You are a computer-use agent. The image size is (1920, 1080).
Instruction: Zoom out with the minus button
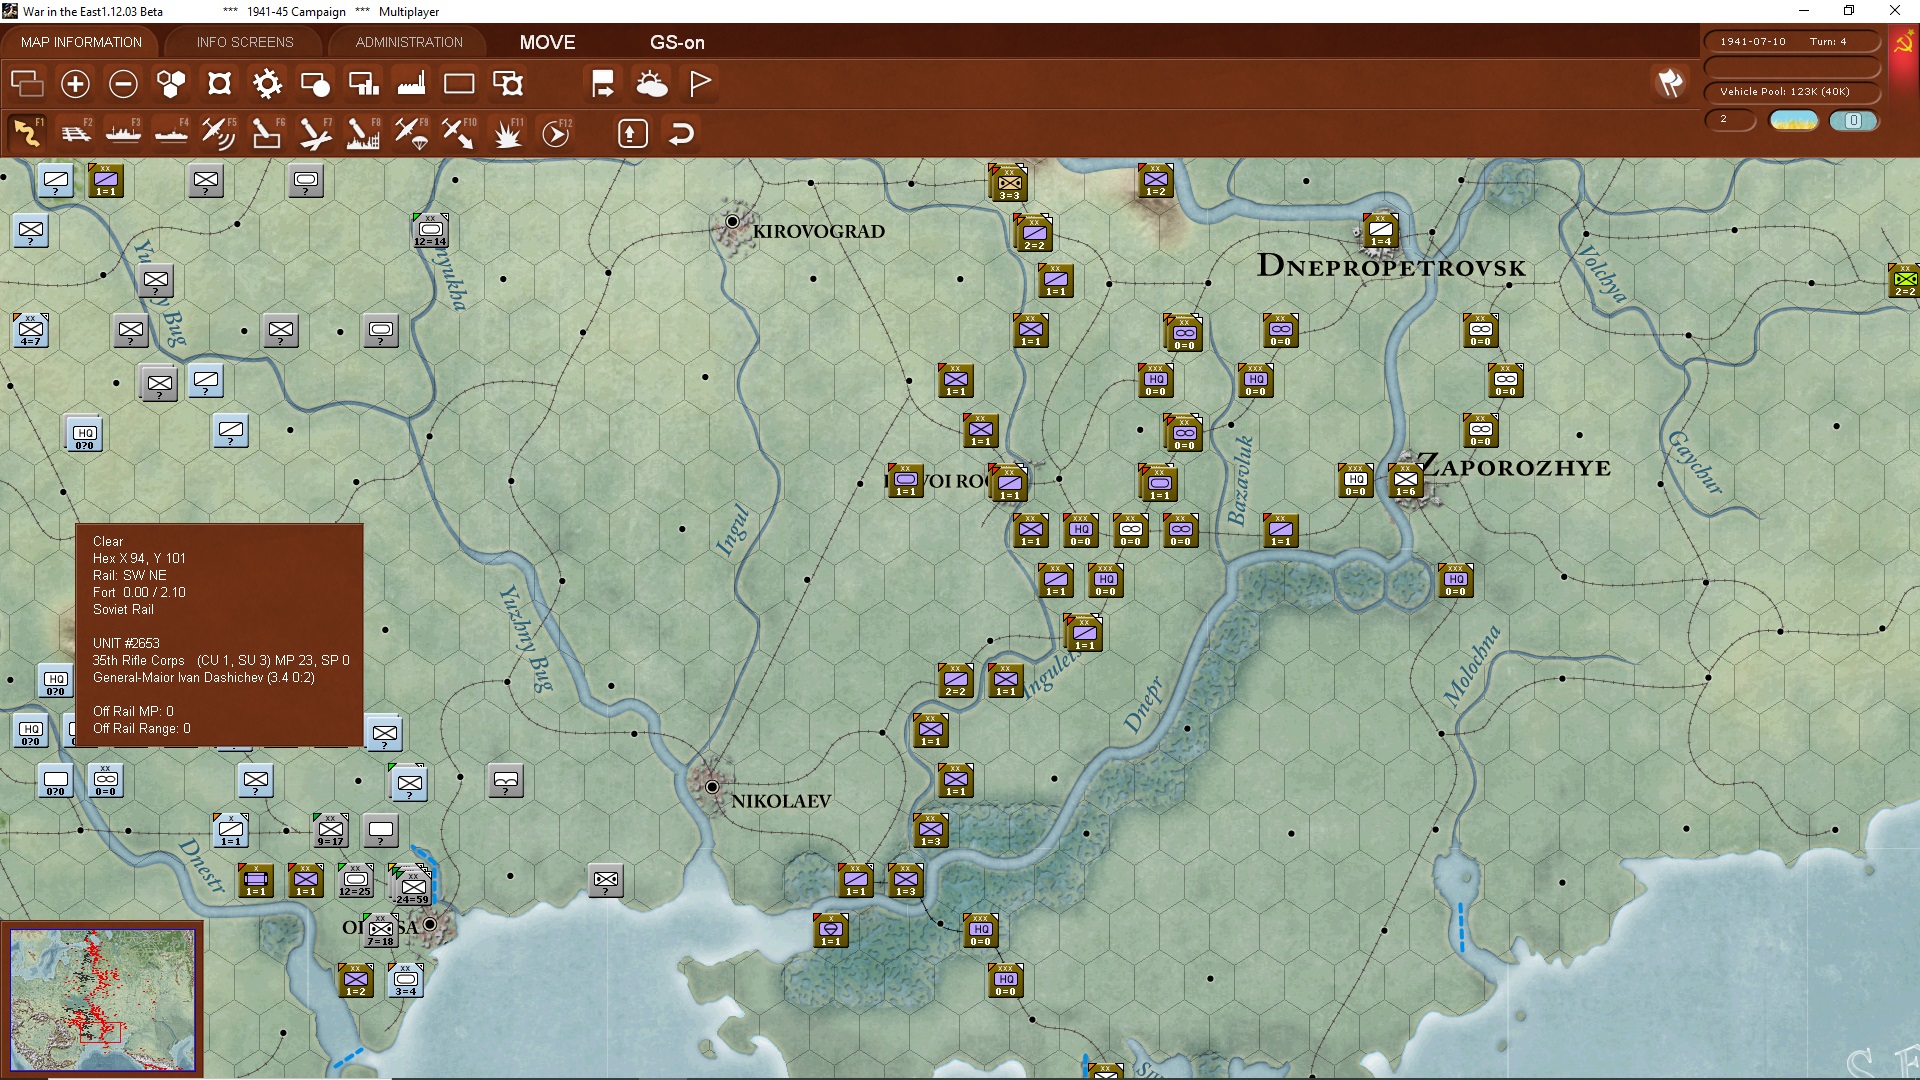[123, 84]
